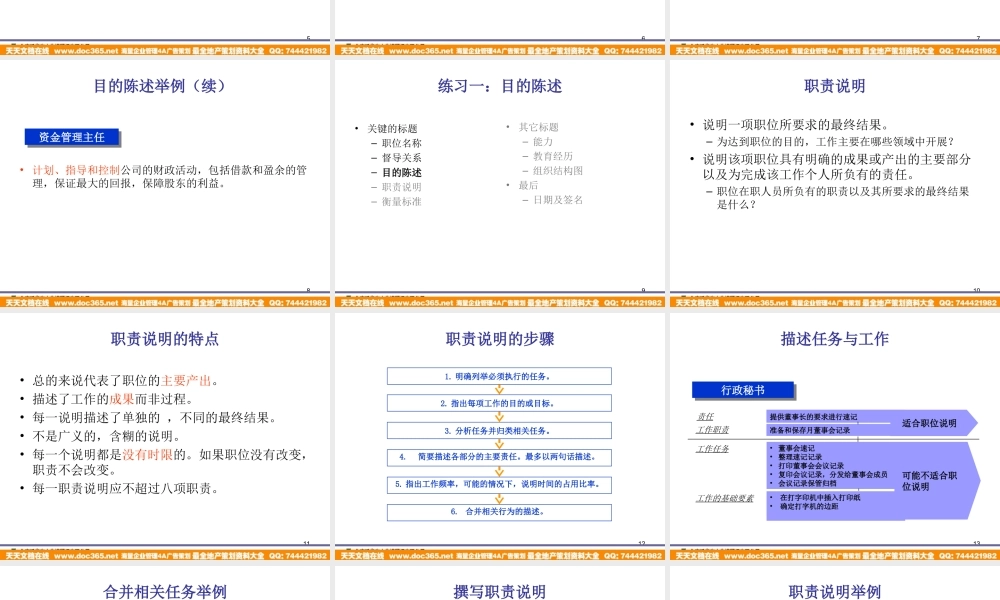Click the 可能不适合职位说明 arrow label
Image resolution: width=1000 pixels, height=600 pixels.
pos(929,481)
